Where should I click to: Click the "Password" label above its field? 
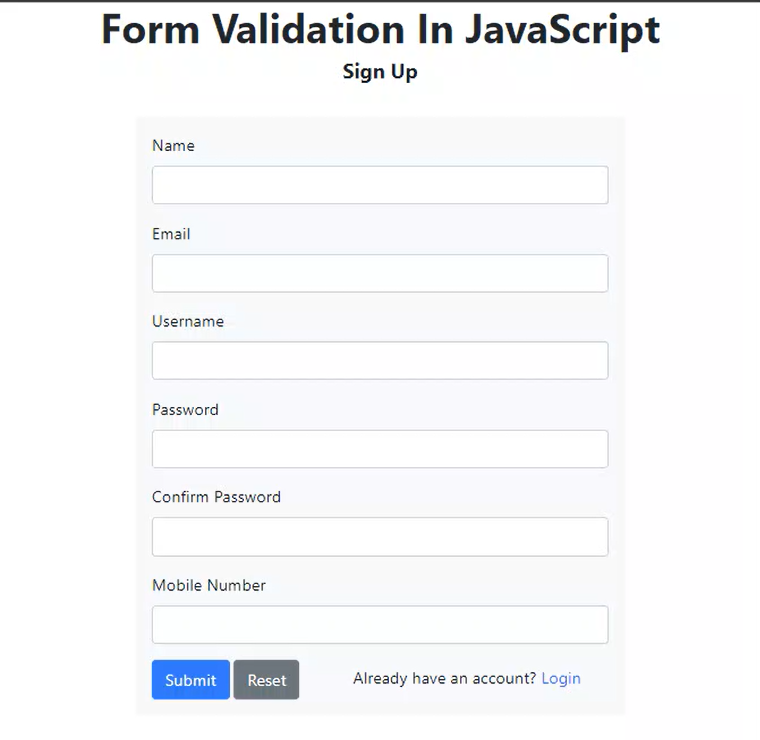click(185, 410)
